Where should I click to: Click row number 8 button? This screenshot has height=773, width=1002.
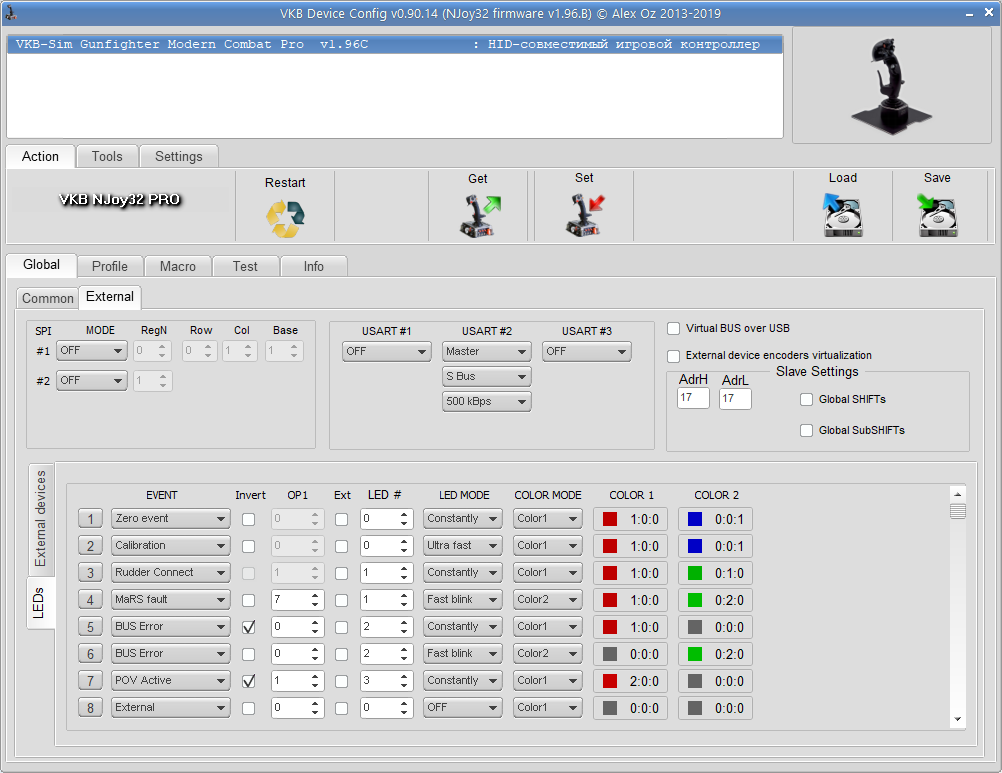[x=90, y=708]
